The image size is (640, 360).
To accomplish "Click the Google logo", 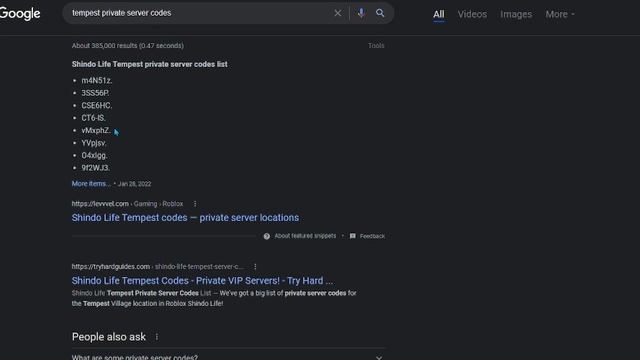I will tap(20, 13).
